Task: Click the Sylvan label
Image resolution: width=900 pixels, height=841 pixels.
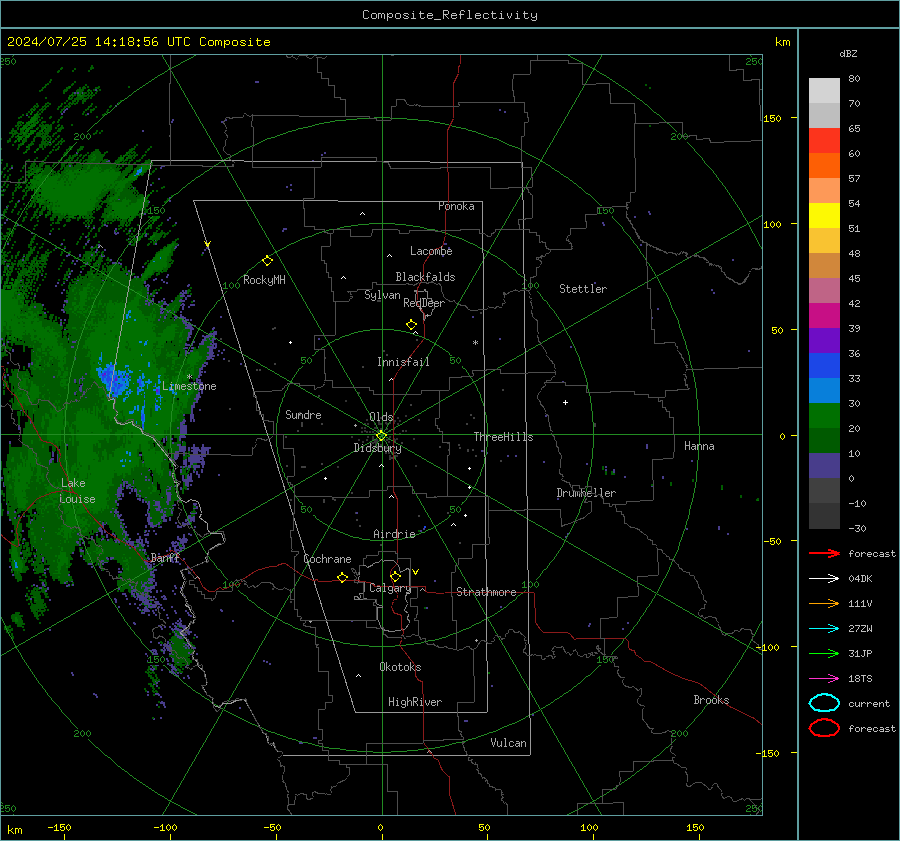Action: tap(382, 295)
